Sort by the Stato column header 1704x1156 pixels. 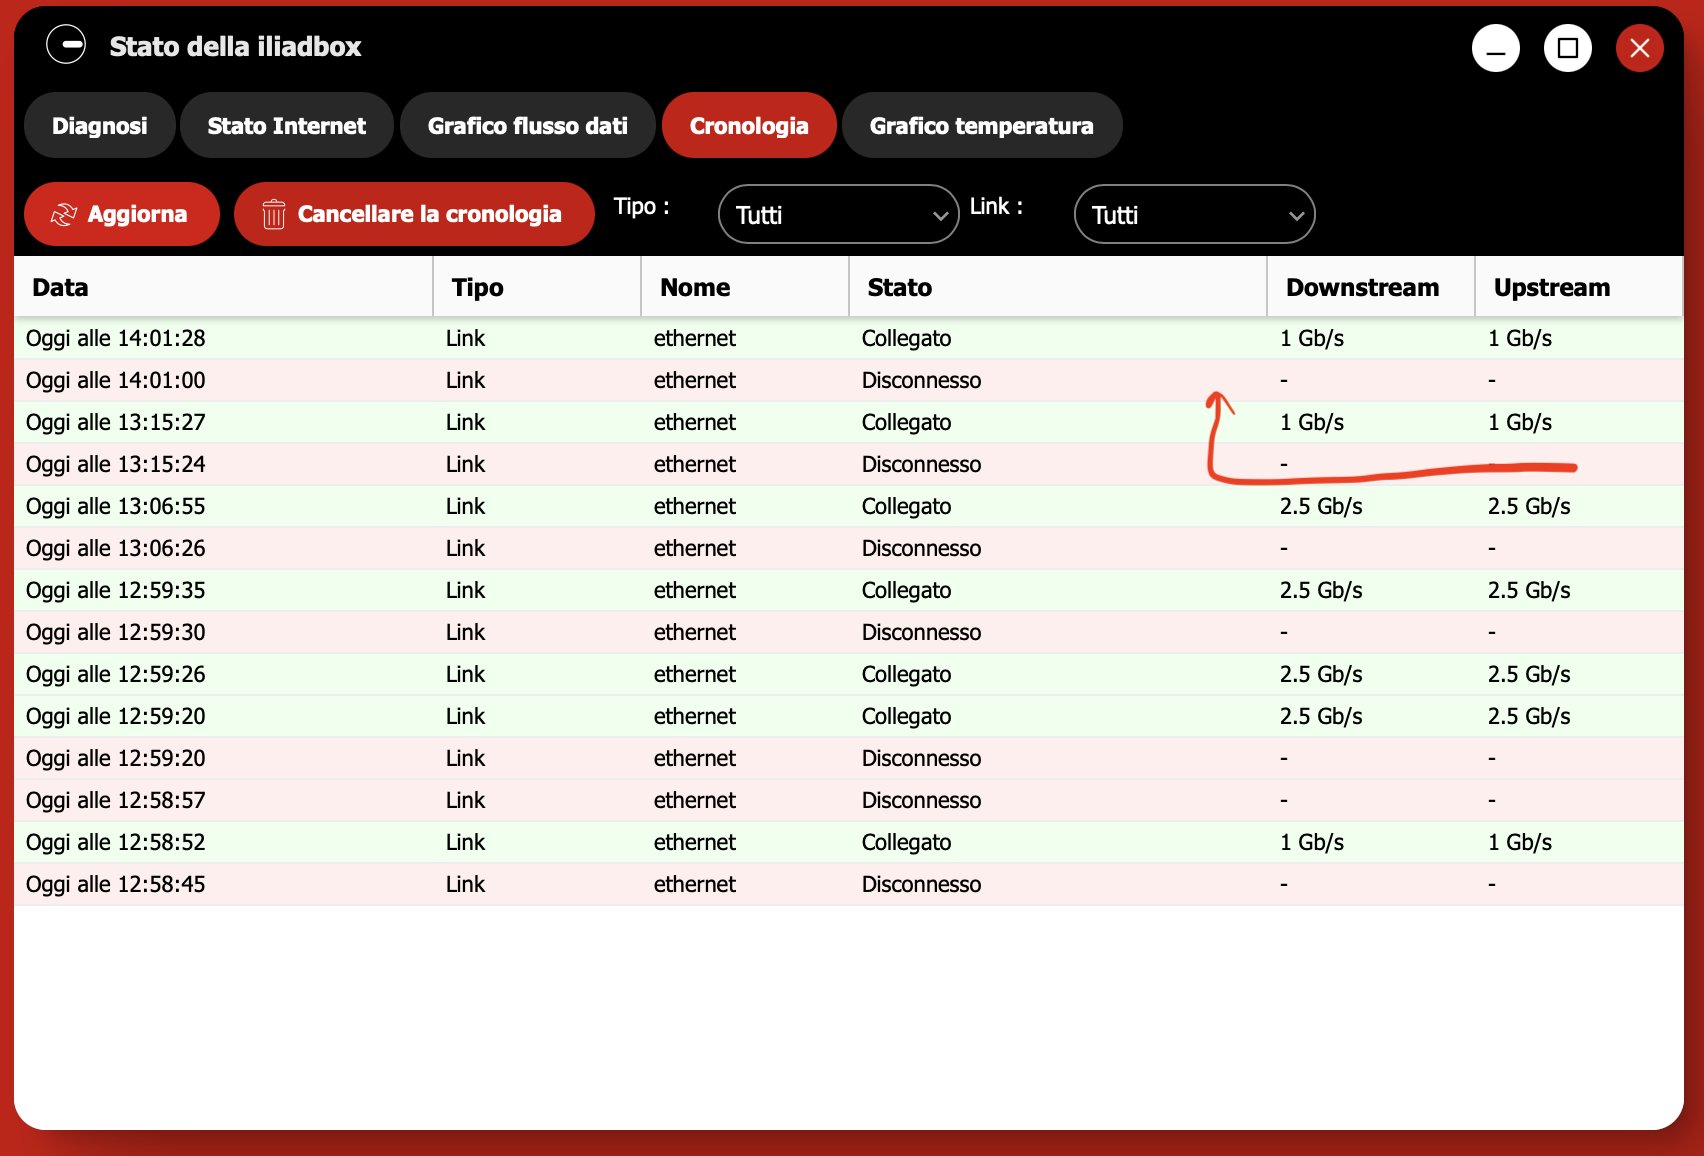[x=1059, y=287]
